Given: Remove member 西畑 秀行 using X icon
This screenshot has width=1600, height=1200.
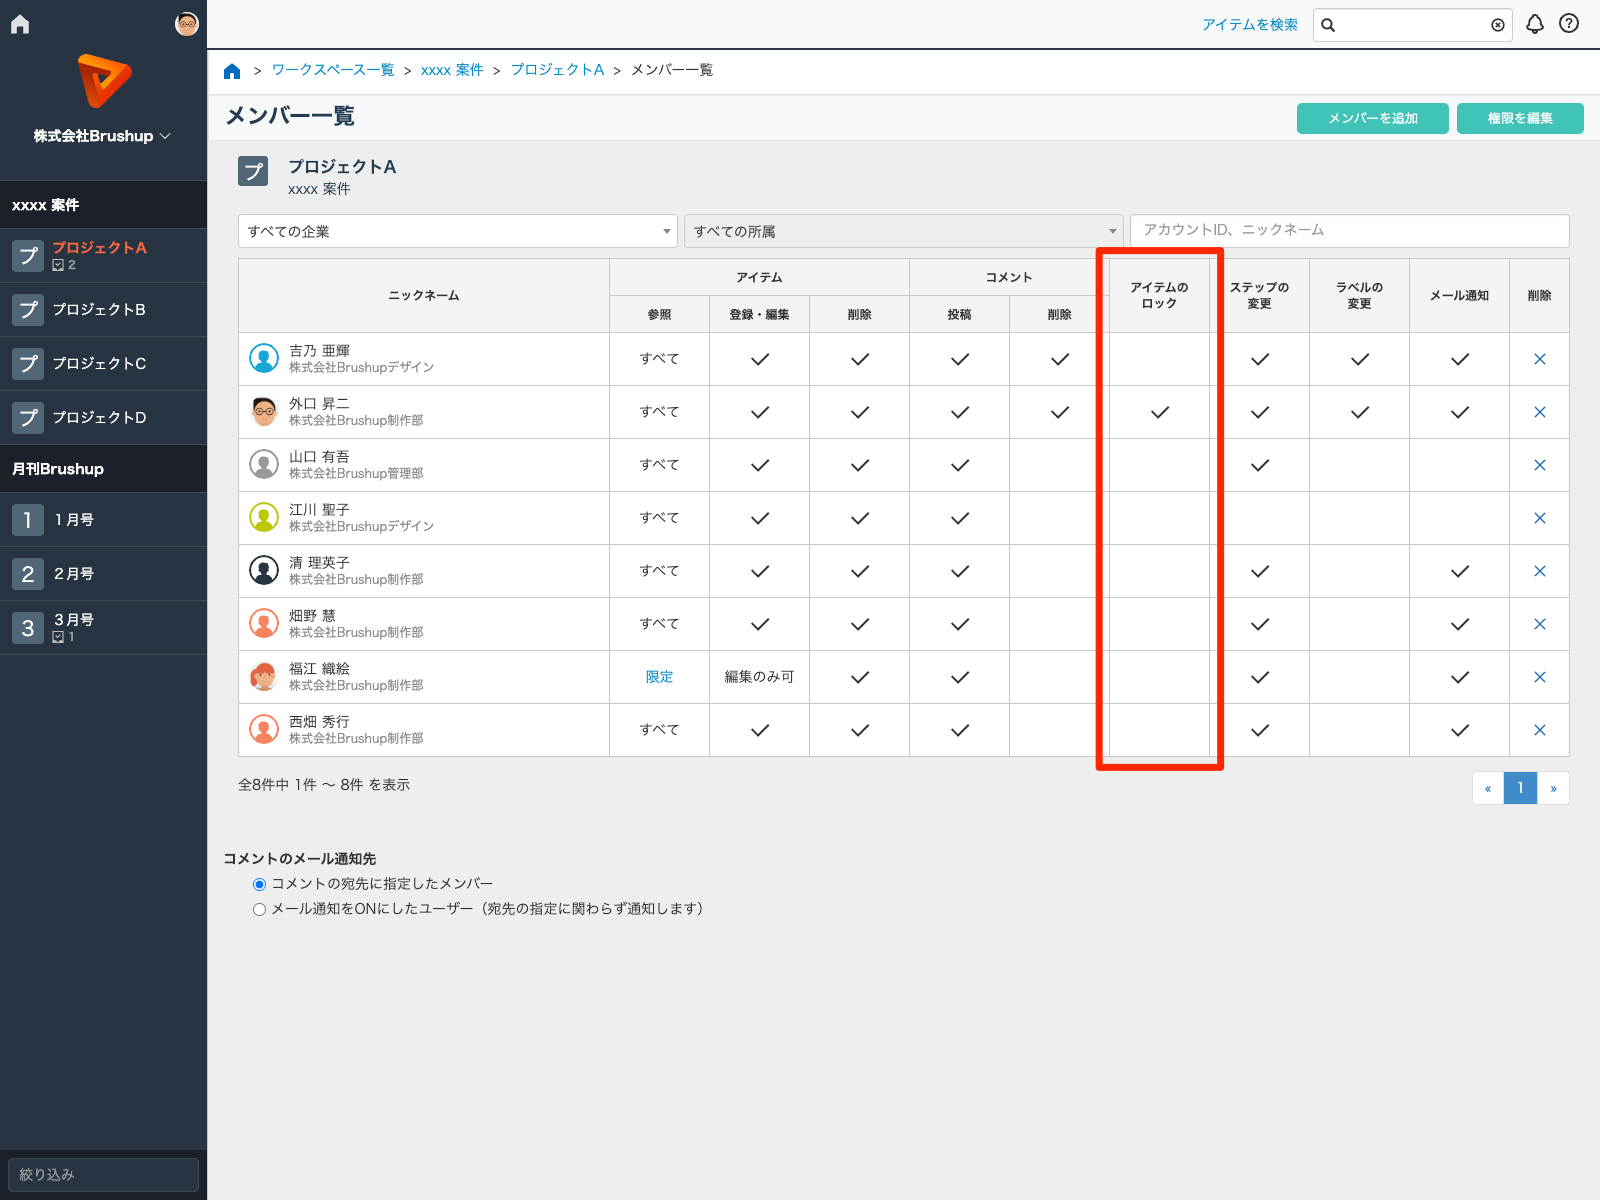Looking at the screenshot, I should point(1539,730).
